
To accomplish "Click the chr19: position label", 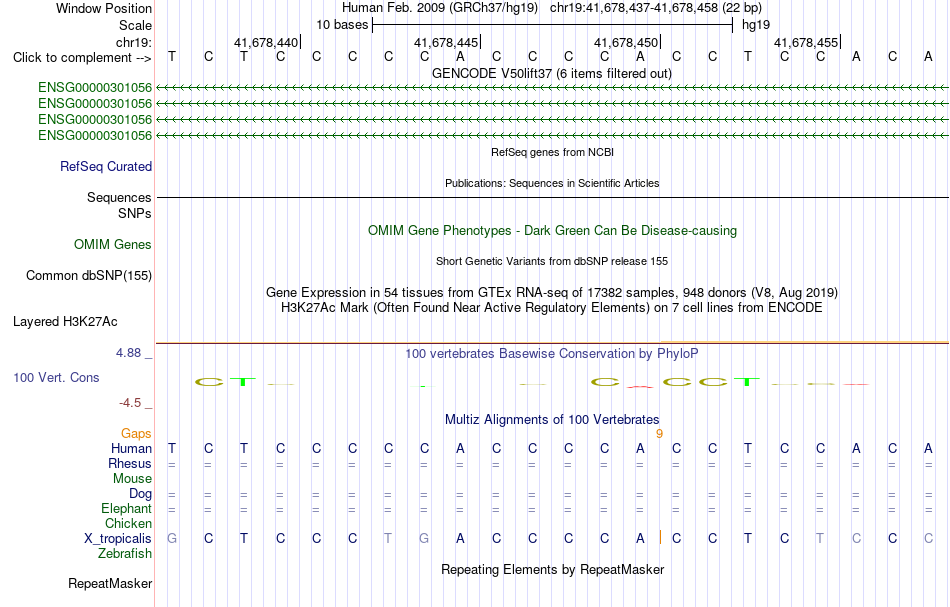I will [x=133, y=42].
